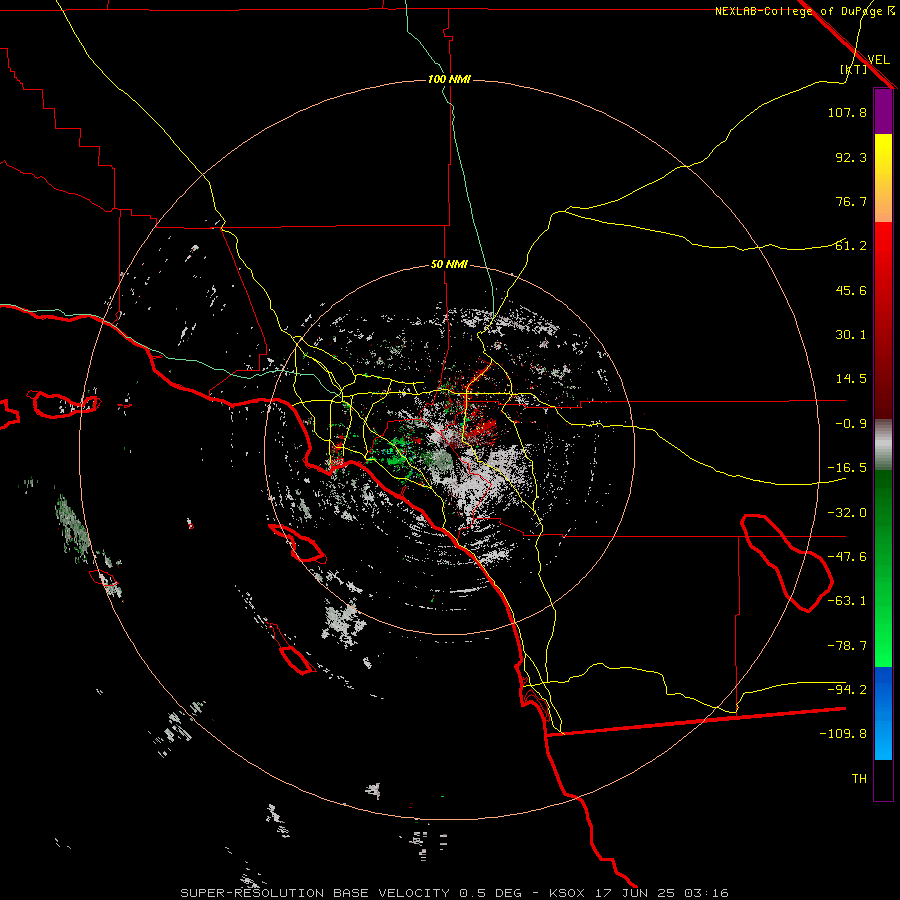Click the 92.3 legend value

click(x=851, y=157)
